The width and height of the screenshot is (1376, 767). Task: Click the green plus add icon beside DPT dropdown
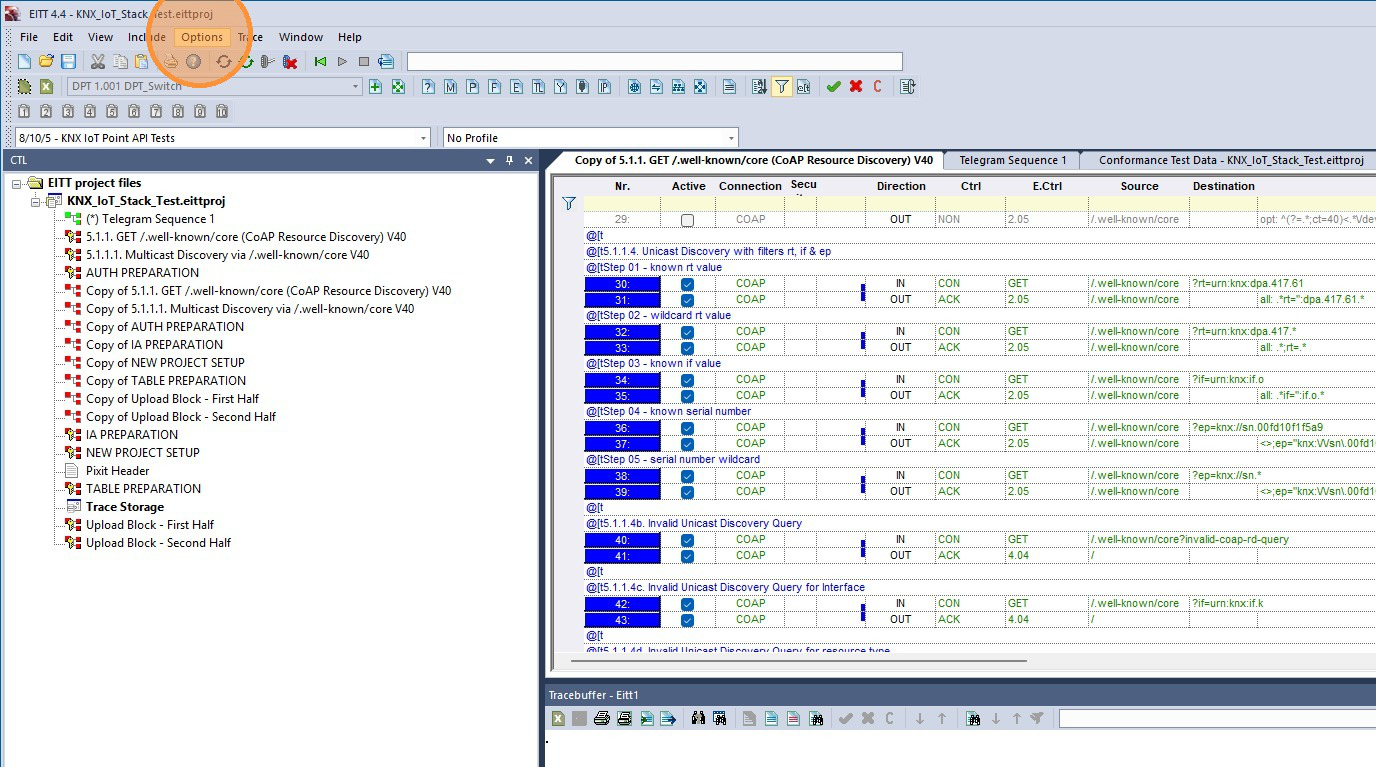(376, 87)
